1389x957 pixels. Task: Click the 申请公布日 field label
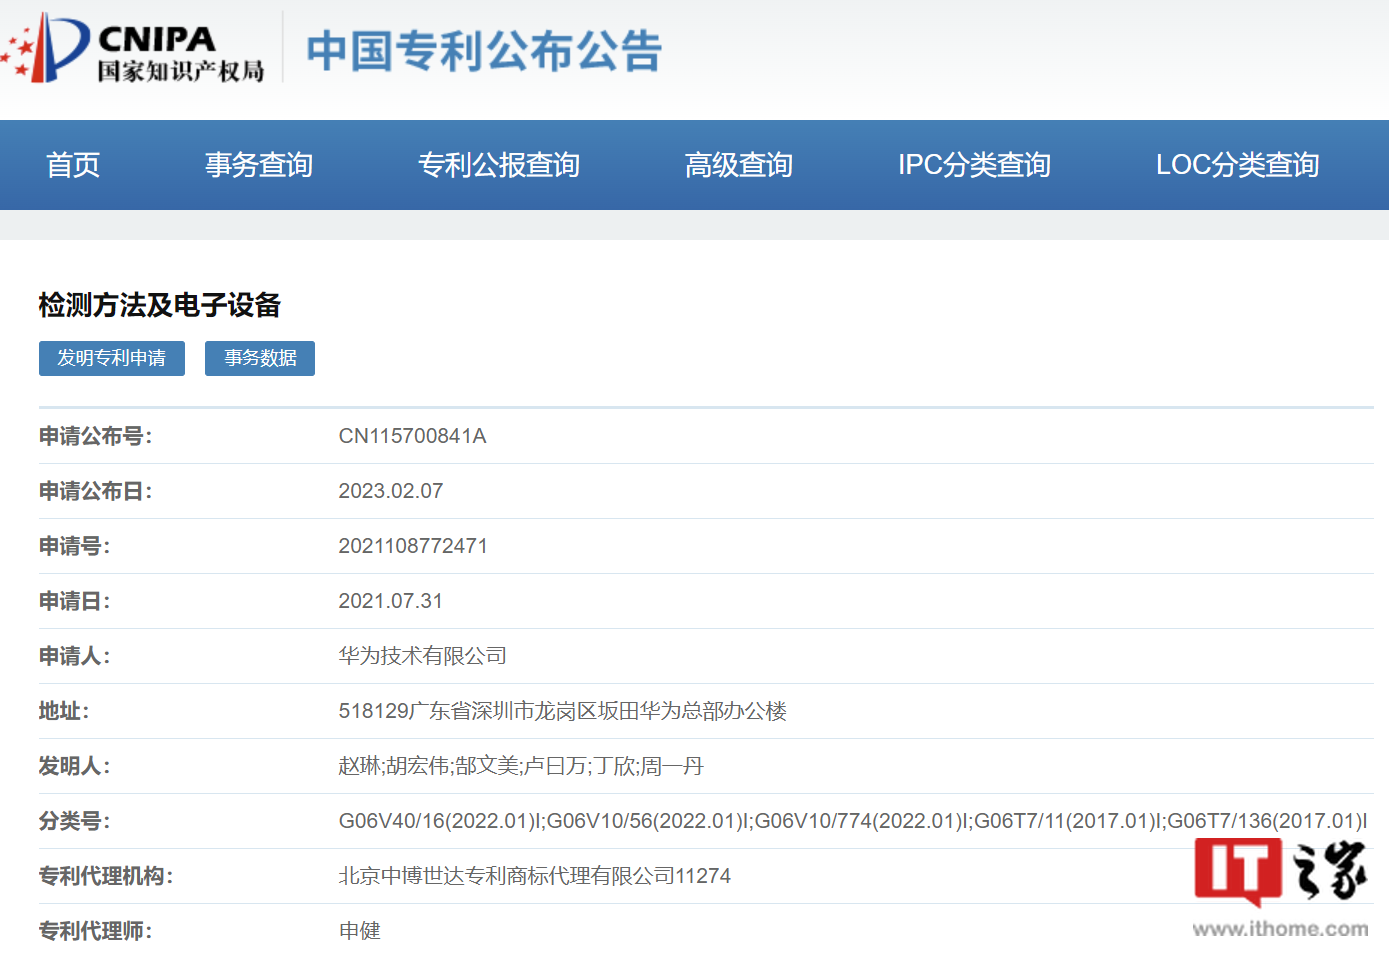click(95, 491)
